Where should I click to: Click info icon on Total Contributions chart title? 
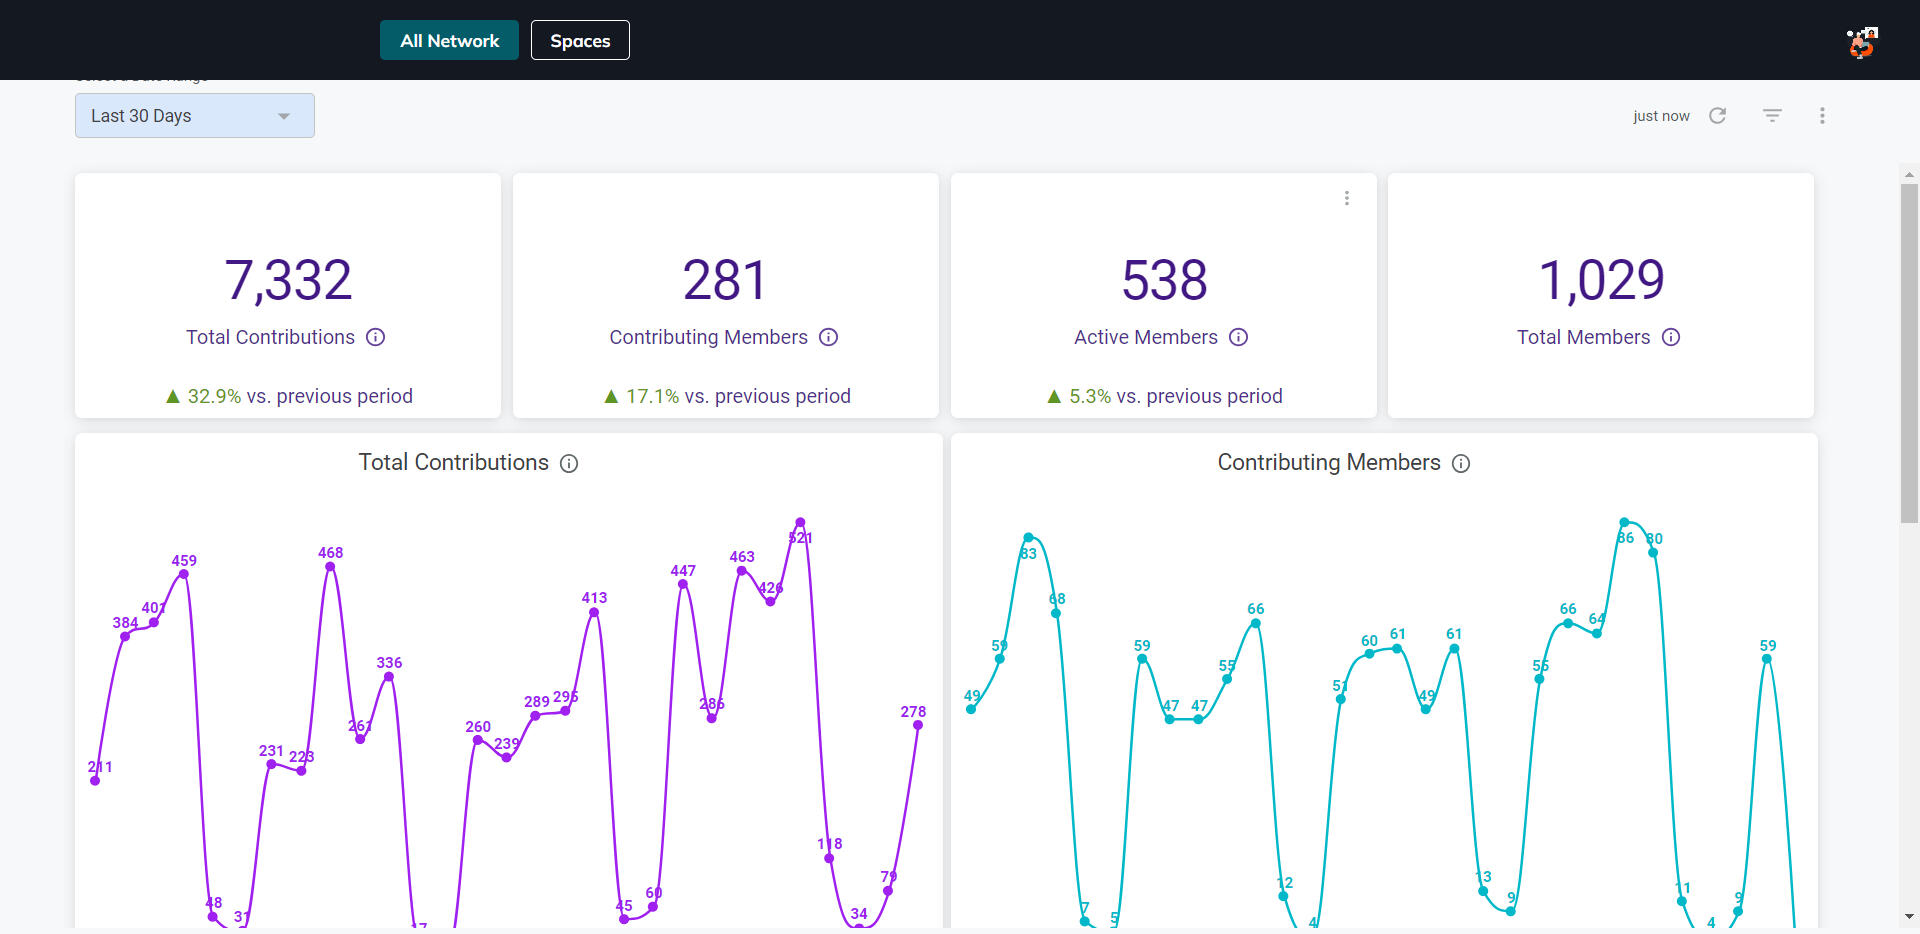569,464
